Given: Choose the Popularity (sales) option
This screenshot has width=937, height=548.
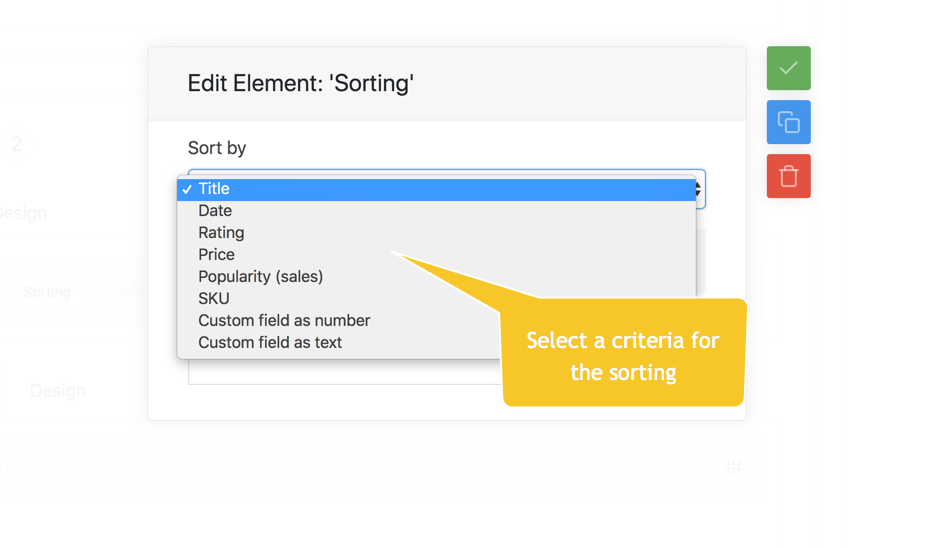Looking at the screenshot, I should click(260, 277).
